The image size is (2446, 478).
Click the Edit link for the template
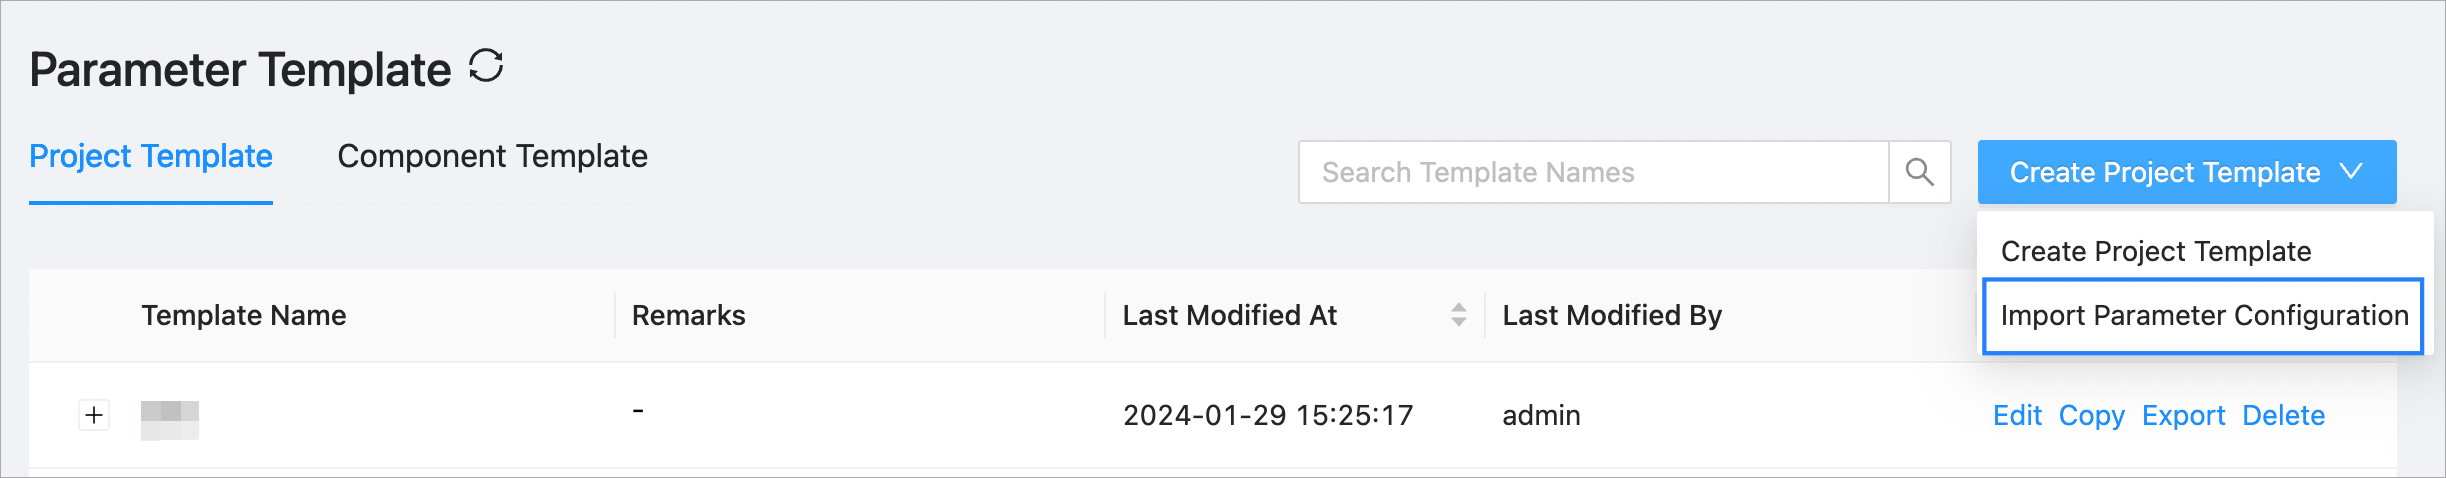click(x=2017, y=415)
